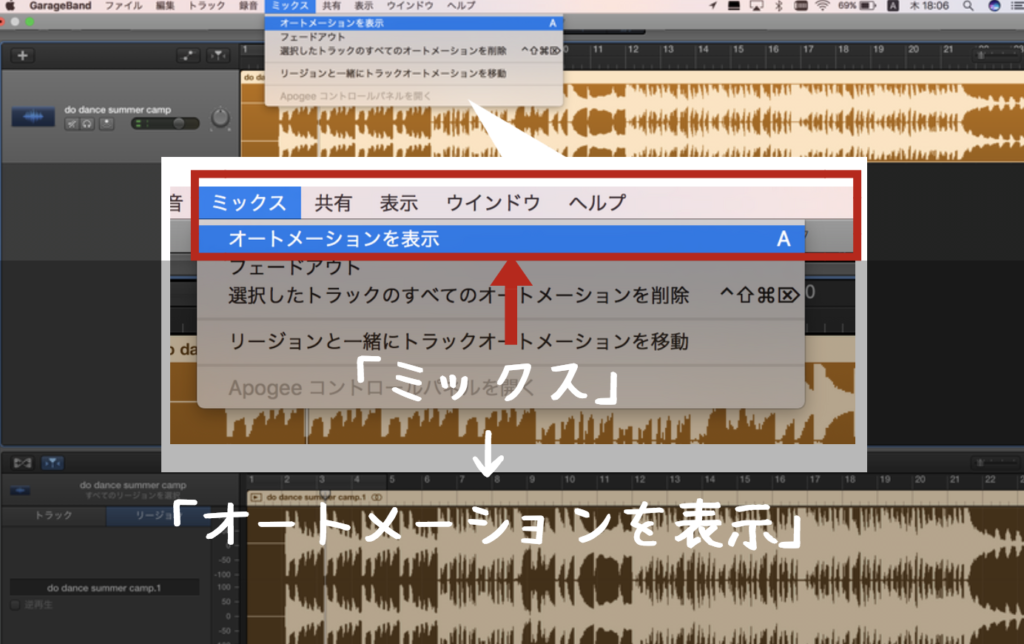Click すべてのリージョンを選択 label in the editor

click(133, 496)
